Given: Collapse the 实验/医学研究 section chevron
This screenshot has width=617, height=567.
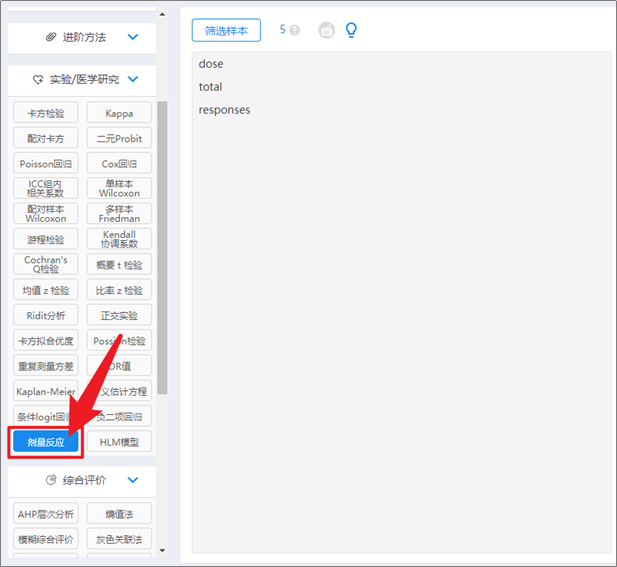Looking at the screenshot, I should pos(133,79).
